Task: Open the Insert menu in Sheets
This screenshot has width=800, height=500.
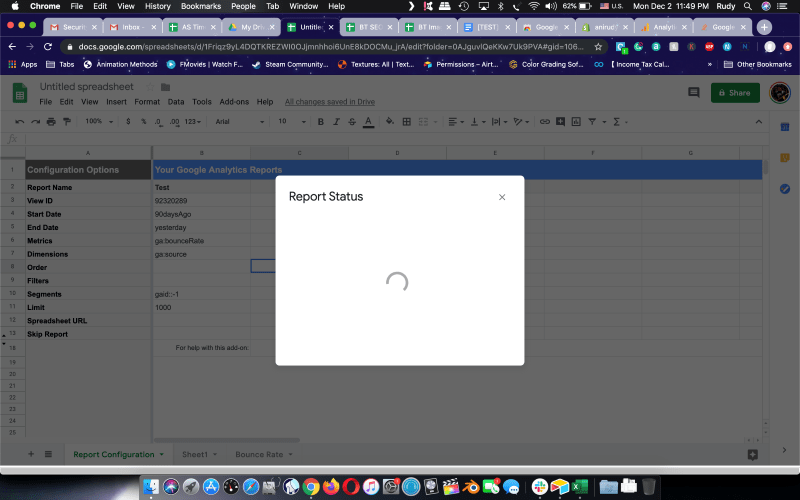Action: pos(116,102)
